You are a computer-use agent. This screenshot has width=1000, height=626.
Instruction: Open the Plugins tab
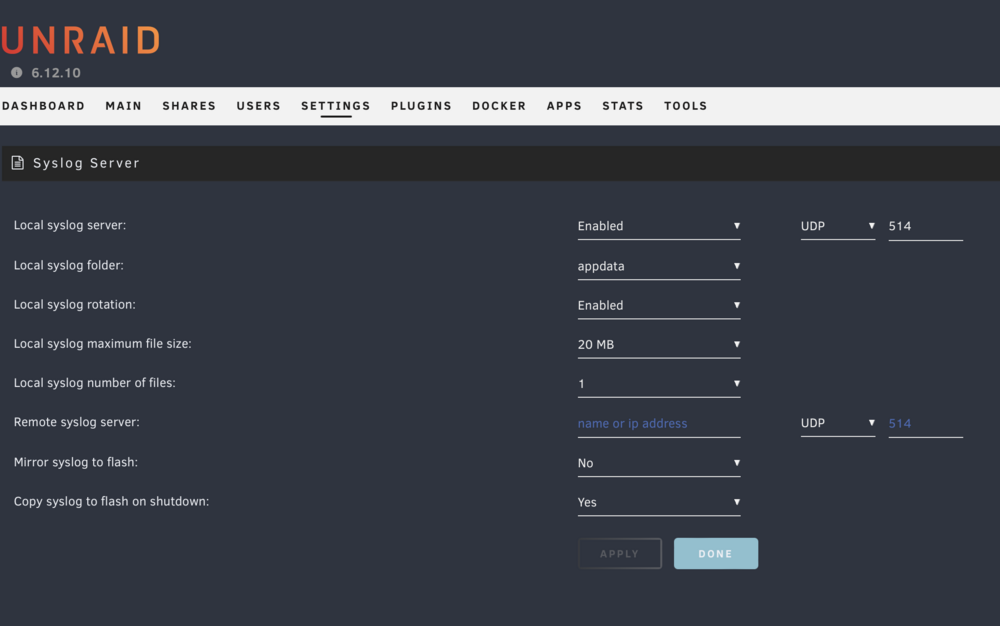pyautogui.click(x=421, y=106)
